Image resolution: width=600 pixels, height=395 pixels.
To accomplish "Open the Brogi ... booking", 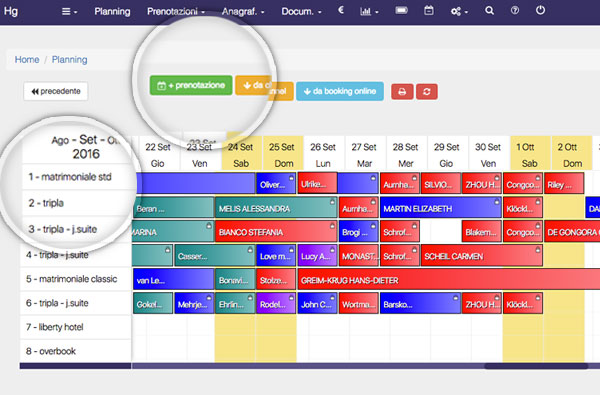I will (359, 232).
